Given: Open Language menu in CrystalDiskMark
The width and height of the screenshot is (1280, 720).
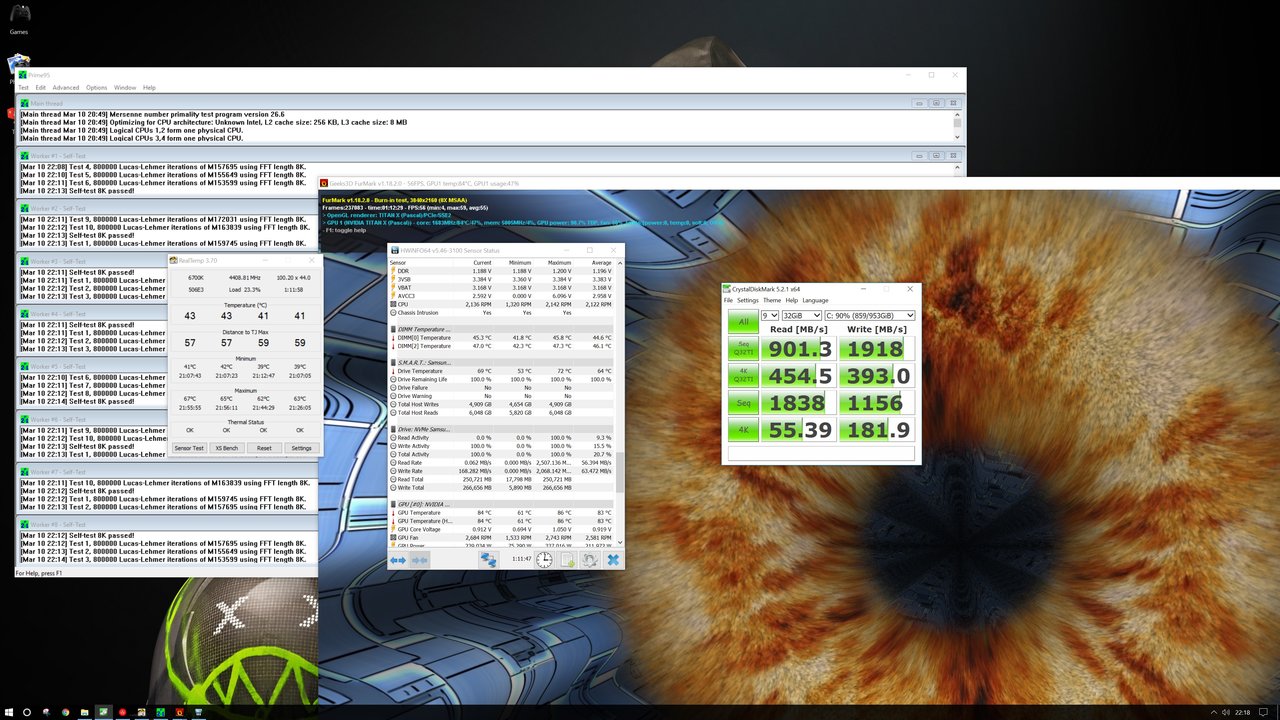Looking at the screenshot, I should pyautogui.click(x=815, y=300).
